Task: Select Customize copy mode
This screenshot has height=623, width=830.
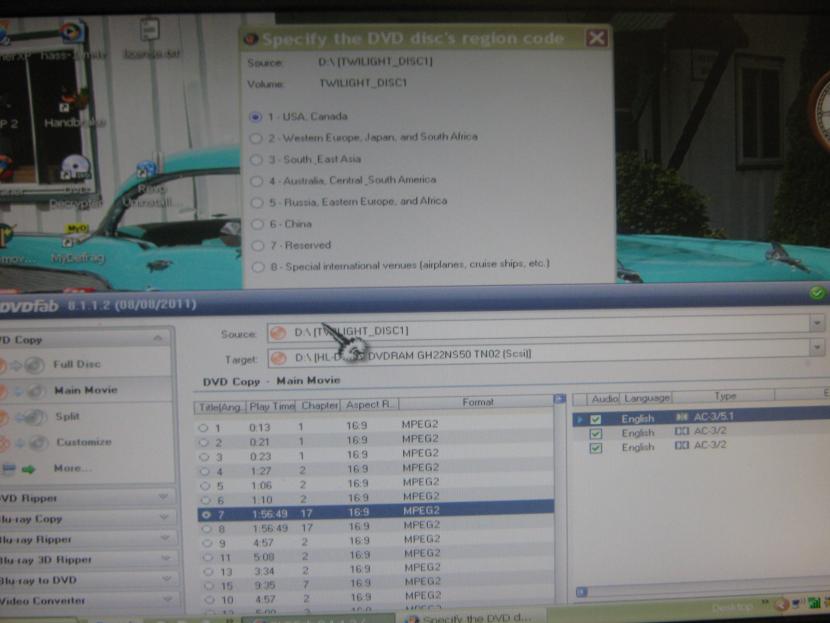Action: [x=84, y=442]
